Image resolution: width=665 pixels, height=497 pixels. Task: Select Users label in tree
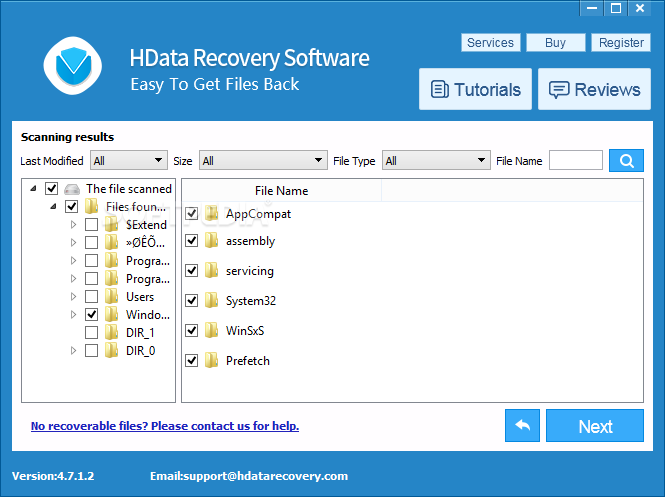pos(140,297)
